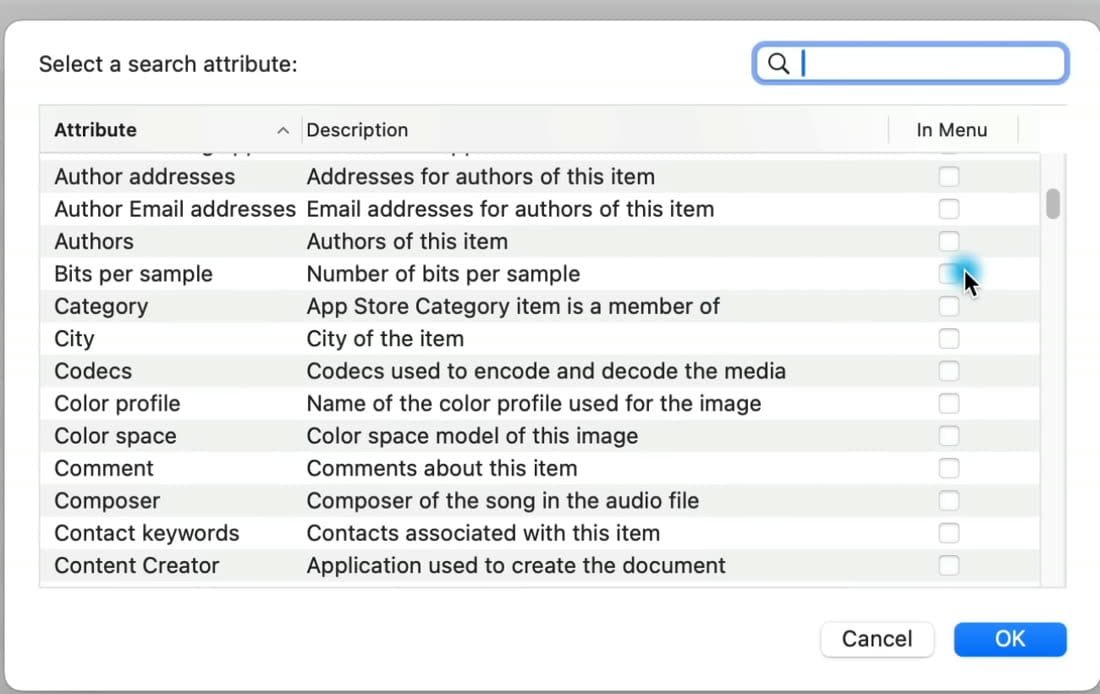Click description 'App Store Category item is a member of'

tap(513, 307)
